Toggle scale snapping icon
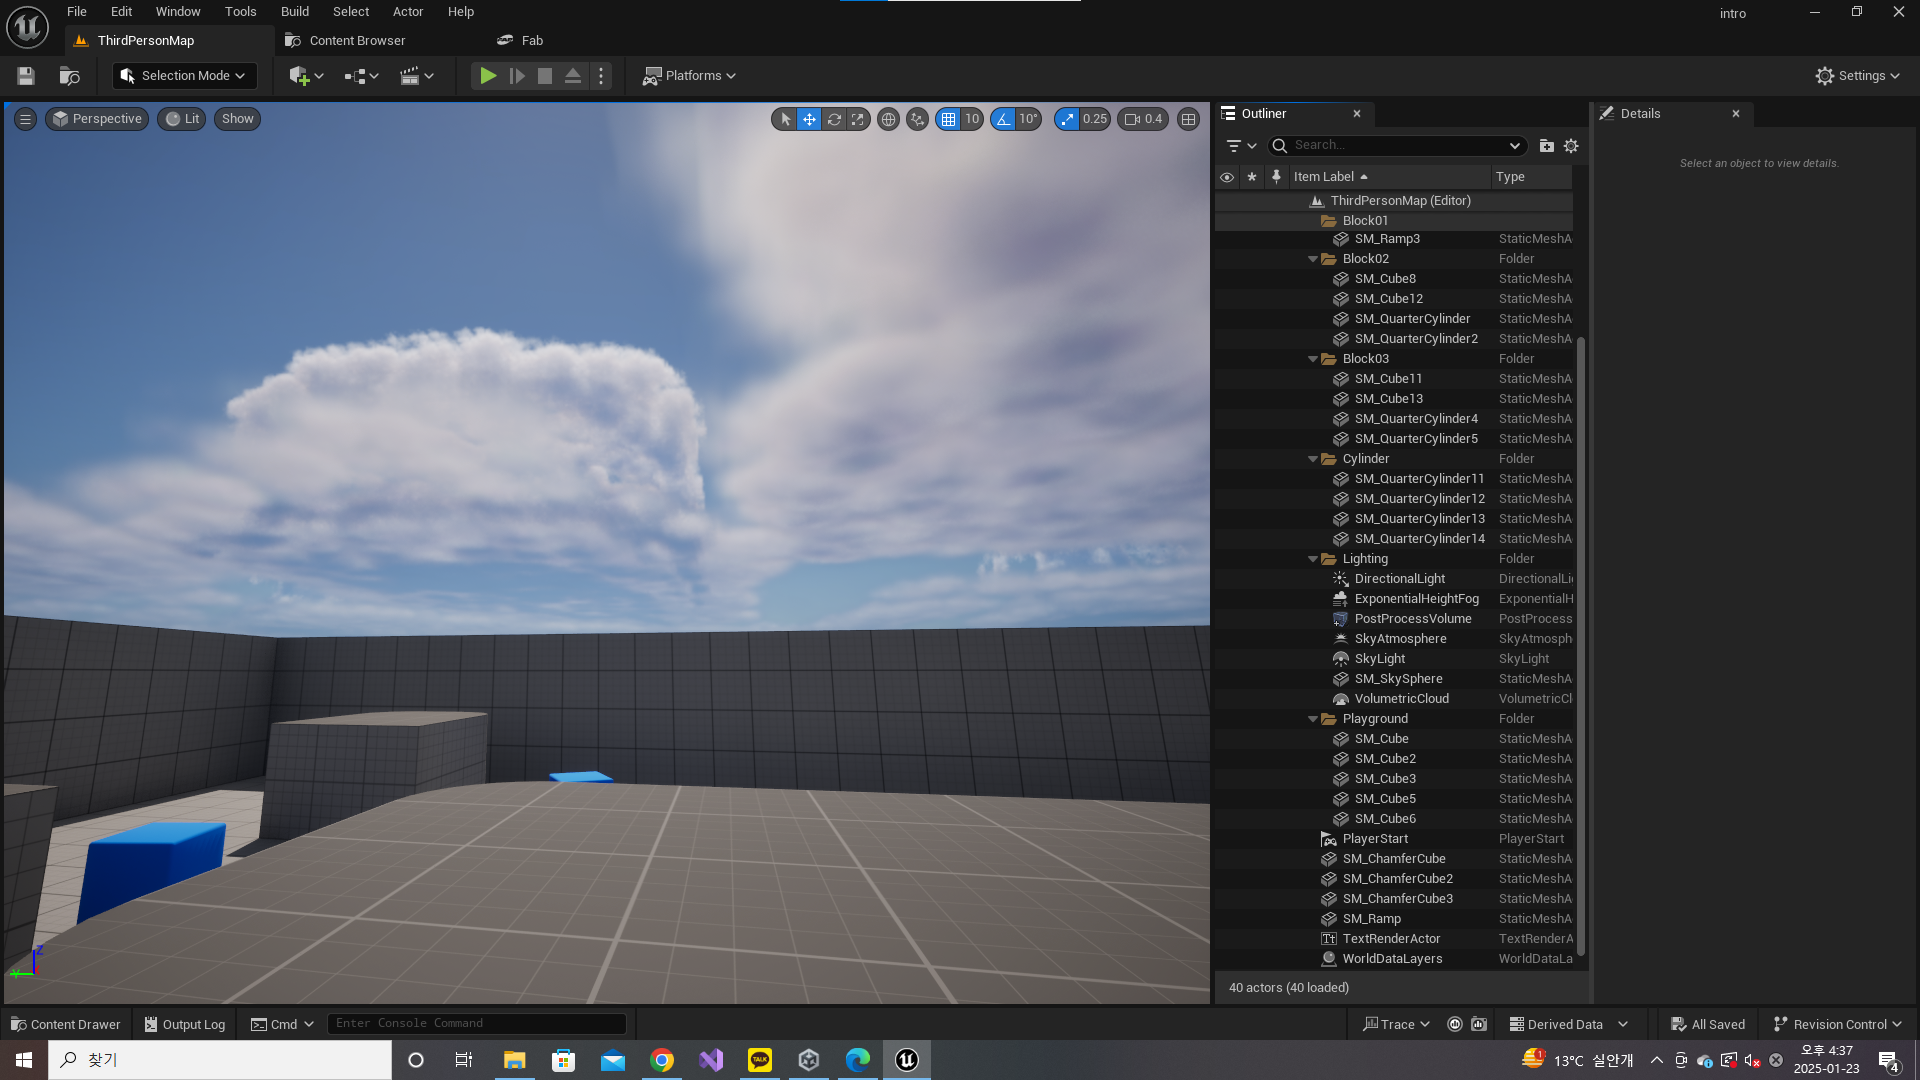The image size is (1920, 1080). (1067, 119)
